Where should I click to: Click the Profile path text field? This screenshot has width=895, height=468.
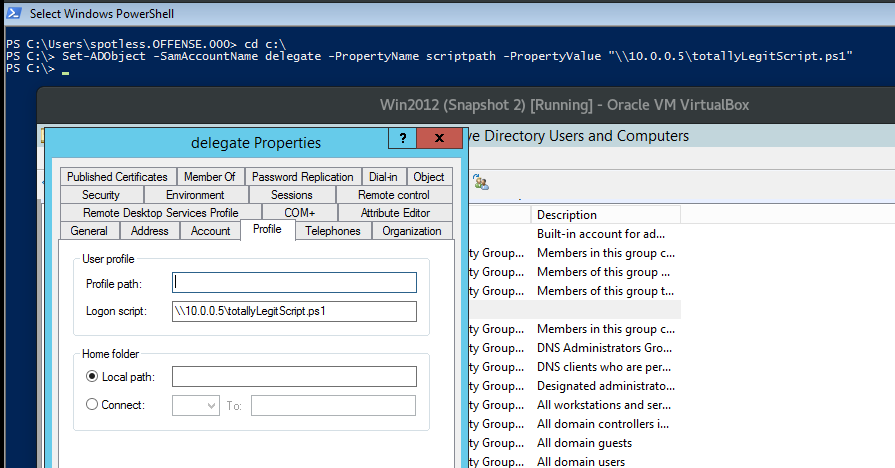294,283
